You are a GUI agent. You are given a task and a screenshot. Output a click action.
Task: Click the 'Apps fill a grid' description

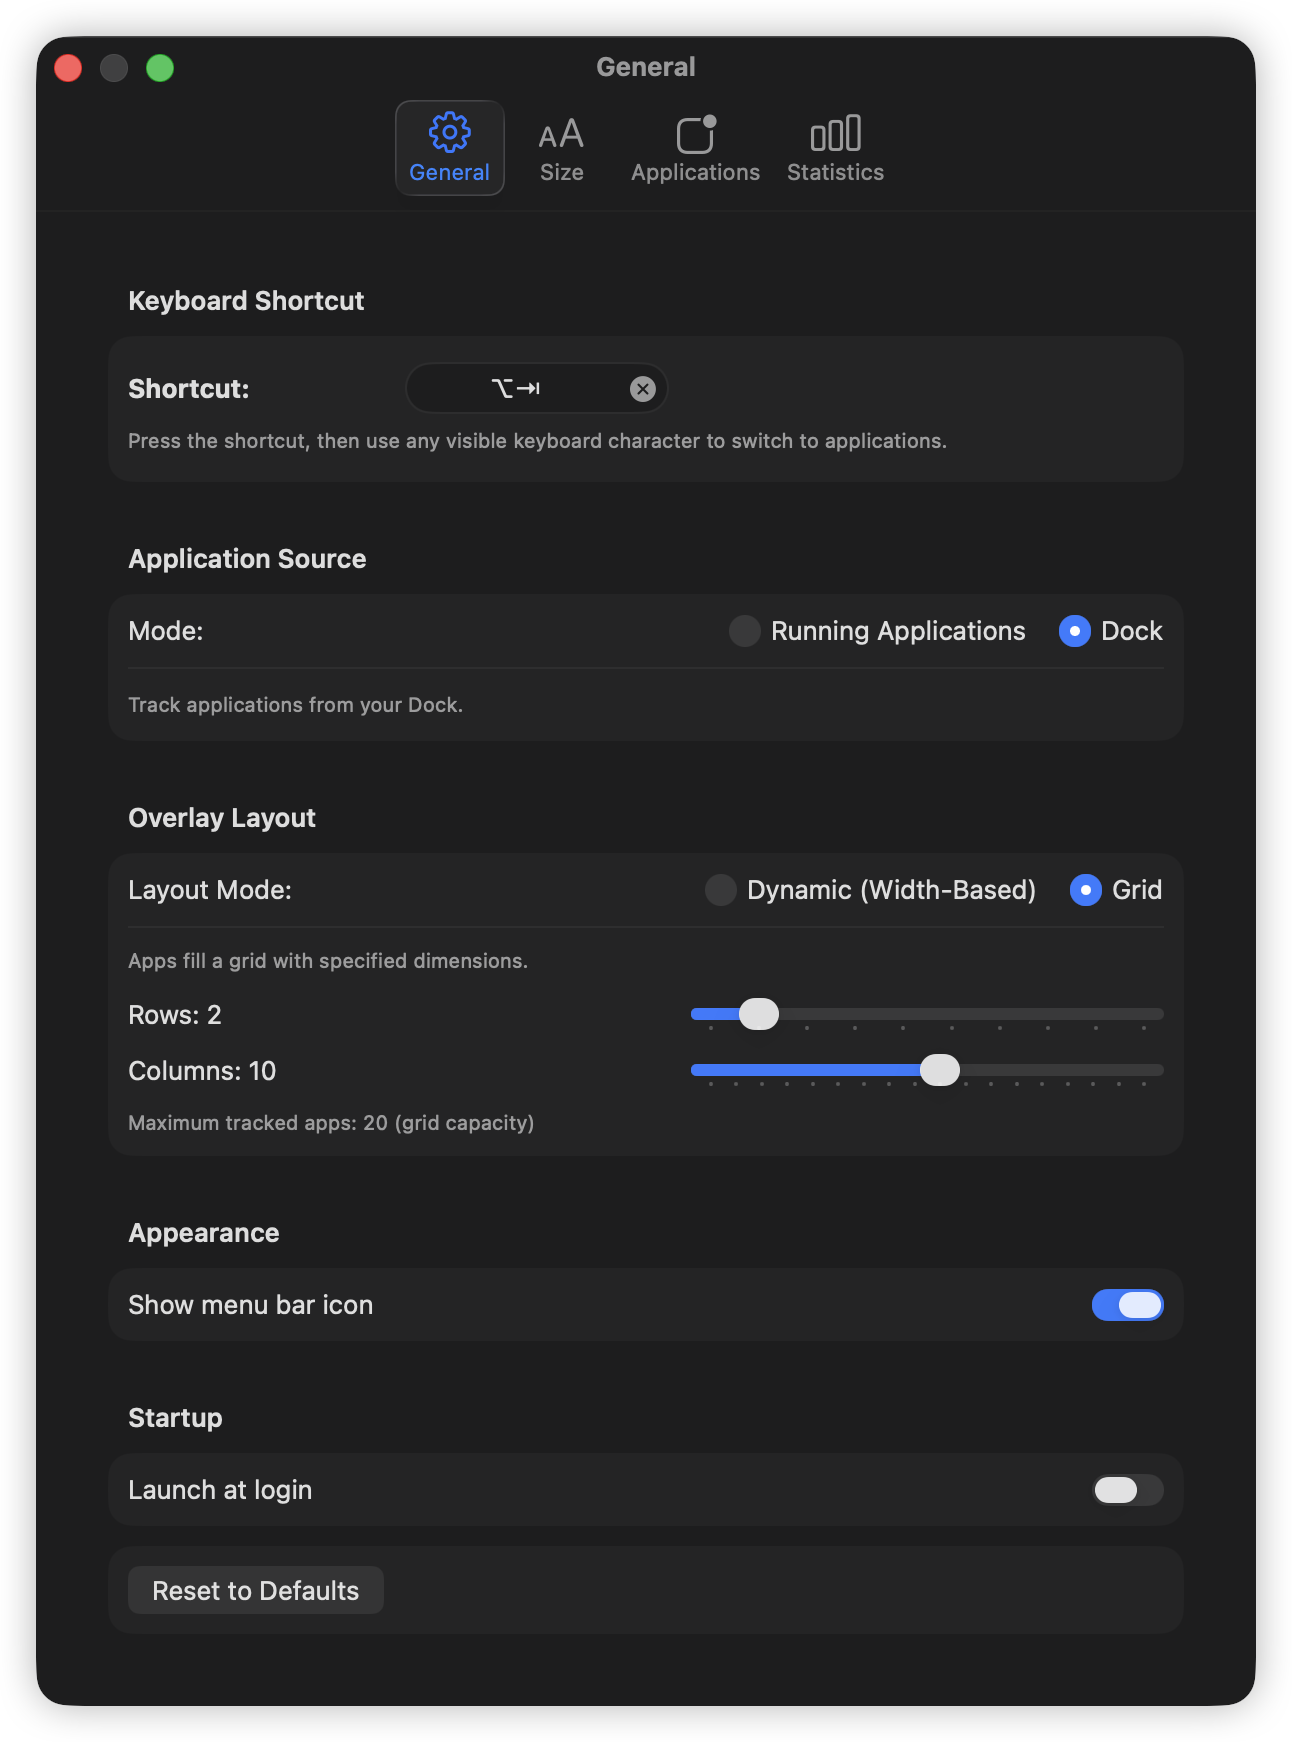(328, 961)
